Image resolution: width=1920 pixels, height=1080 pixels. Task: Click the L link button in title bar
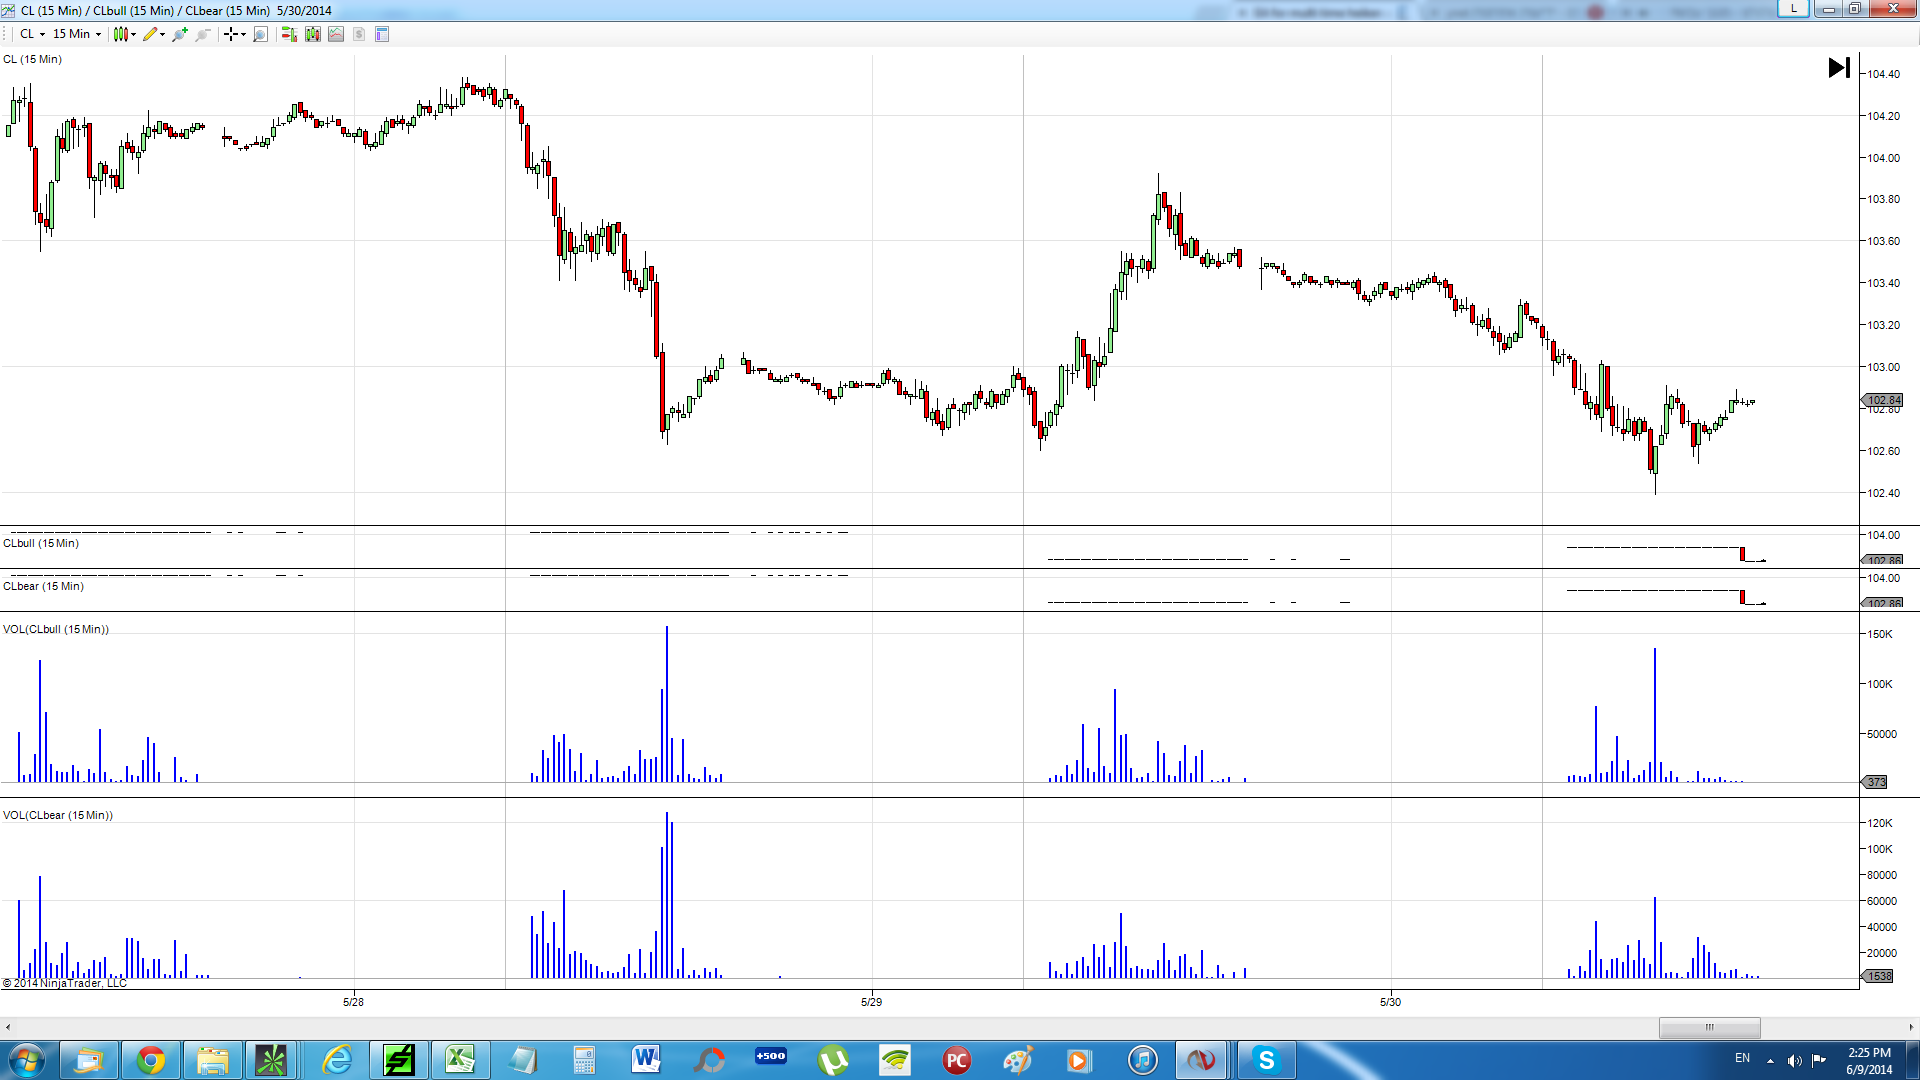[x=1793, y=9]
